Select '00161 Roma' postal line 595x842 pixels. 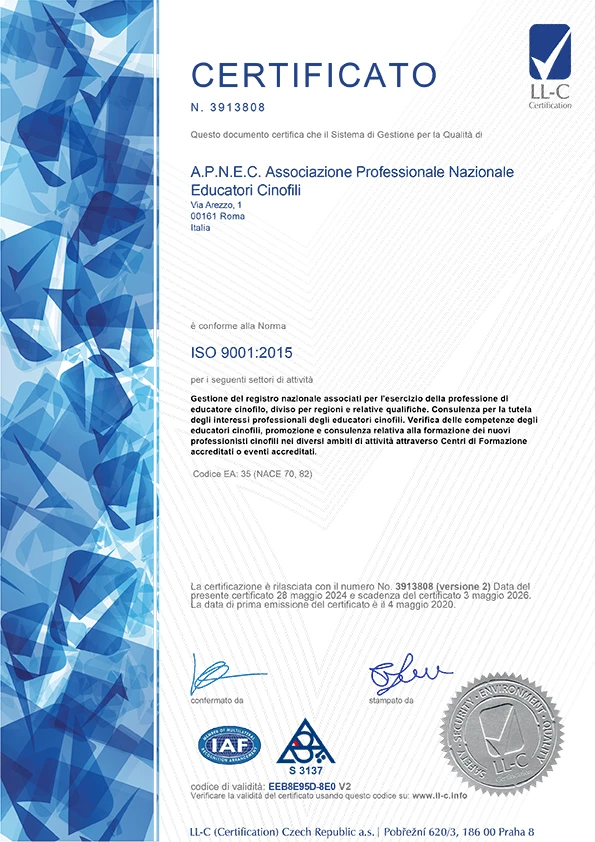click(217, 216)
